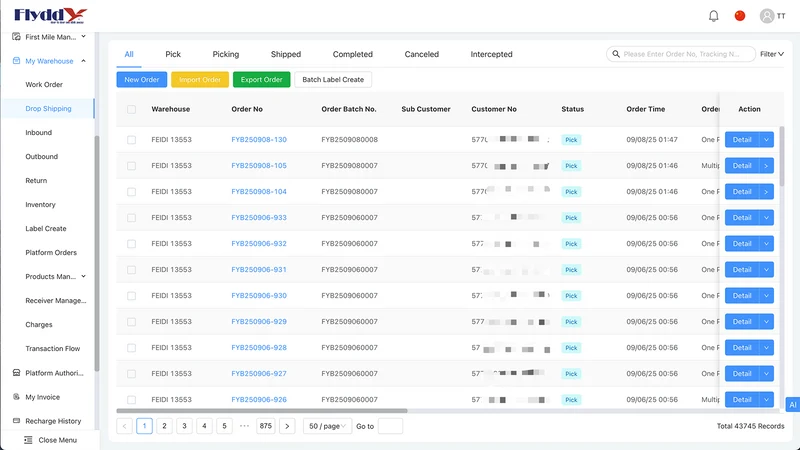Click the pagination ellipsis jump button
800x450 pixels.
[244, 426]
